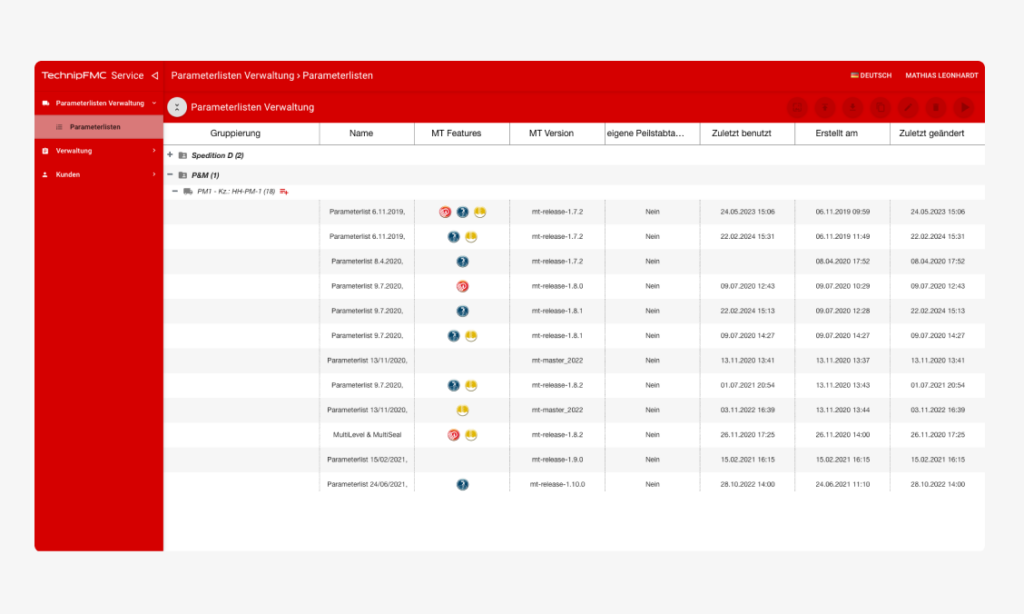Click the pencil edit toolbar icon
Screen dimensions: 1024x614
[x=908, y=108]
